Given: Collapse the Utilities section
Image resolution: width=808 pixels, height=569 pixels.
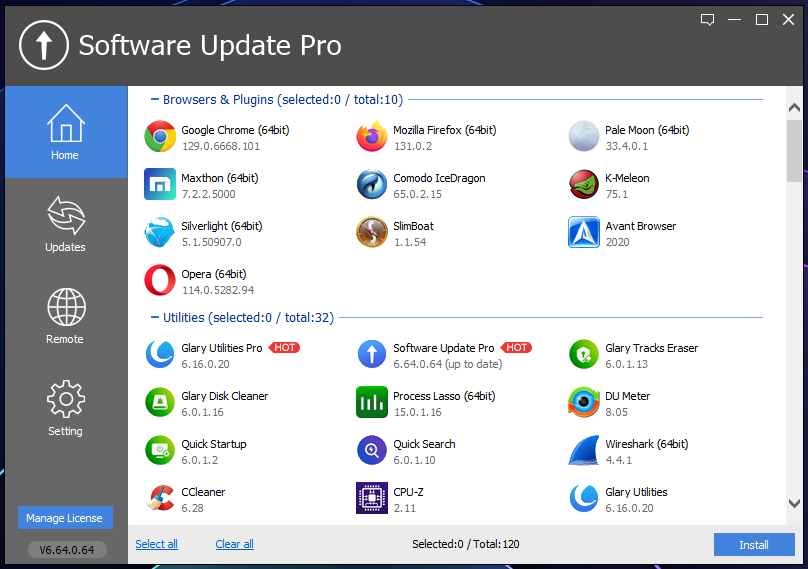Looking at the screenshot, I should pyautogui.click(x=154, y=317).
